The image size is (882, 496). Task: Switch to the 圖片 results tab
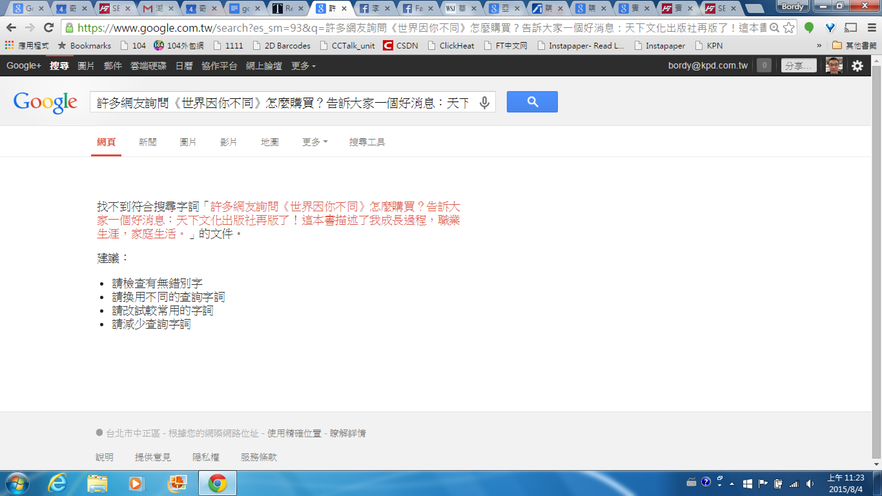[188, 142]
